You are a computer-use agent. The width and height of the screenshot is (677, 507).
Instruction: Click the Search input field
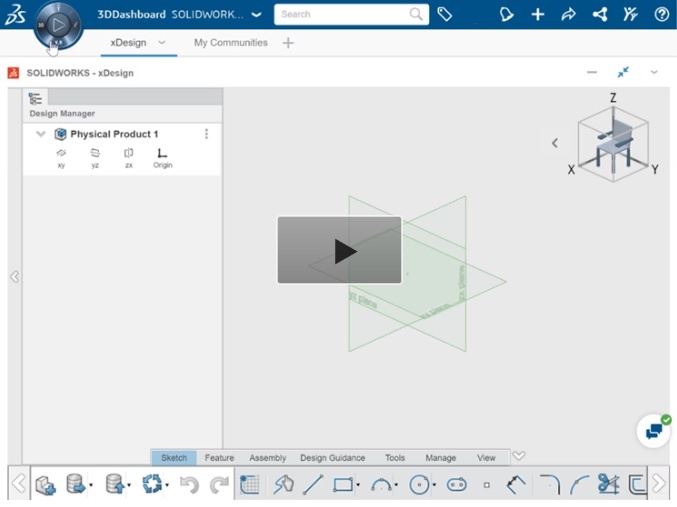point(351,14)
